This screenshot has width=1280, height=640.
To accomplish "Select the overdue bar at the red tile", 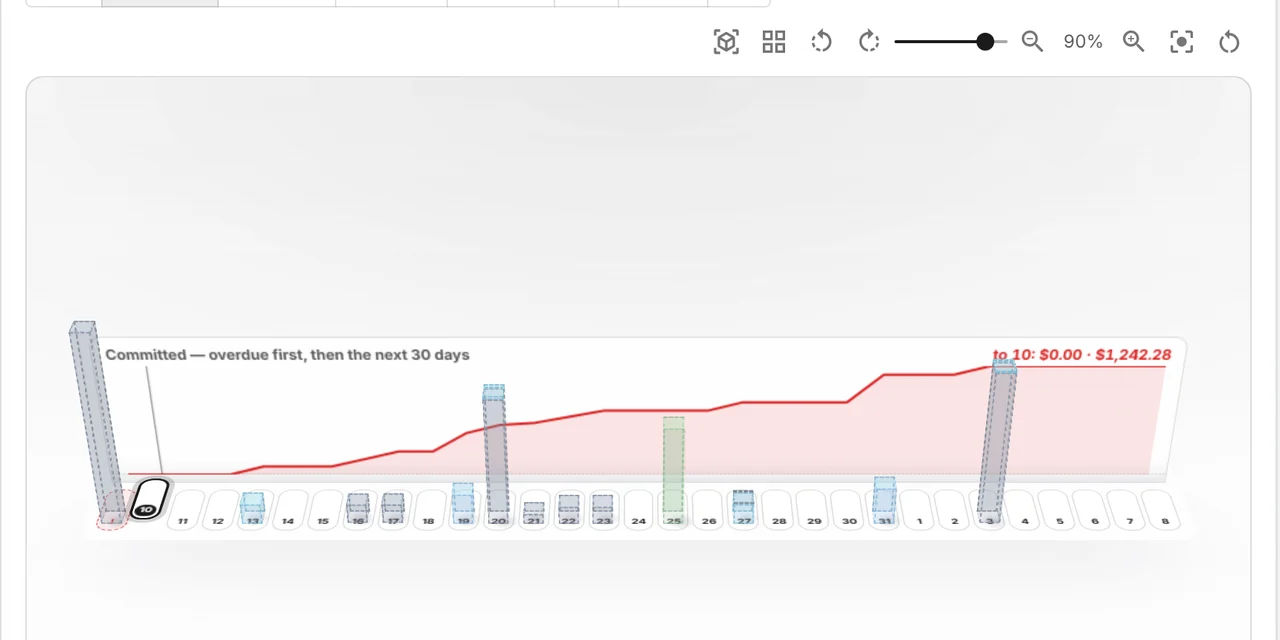I will [x=97, y=420].
